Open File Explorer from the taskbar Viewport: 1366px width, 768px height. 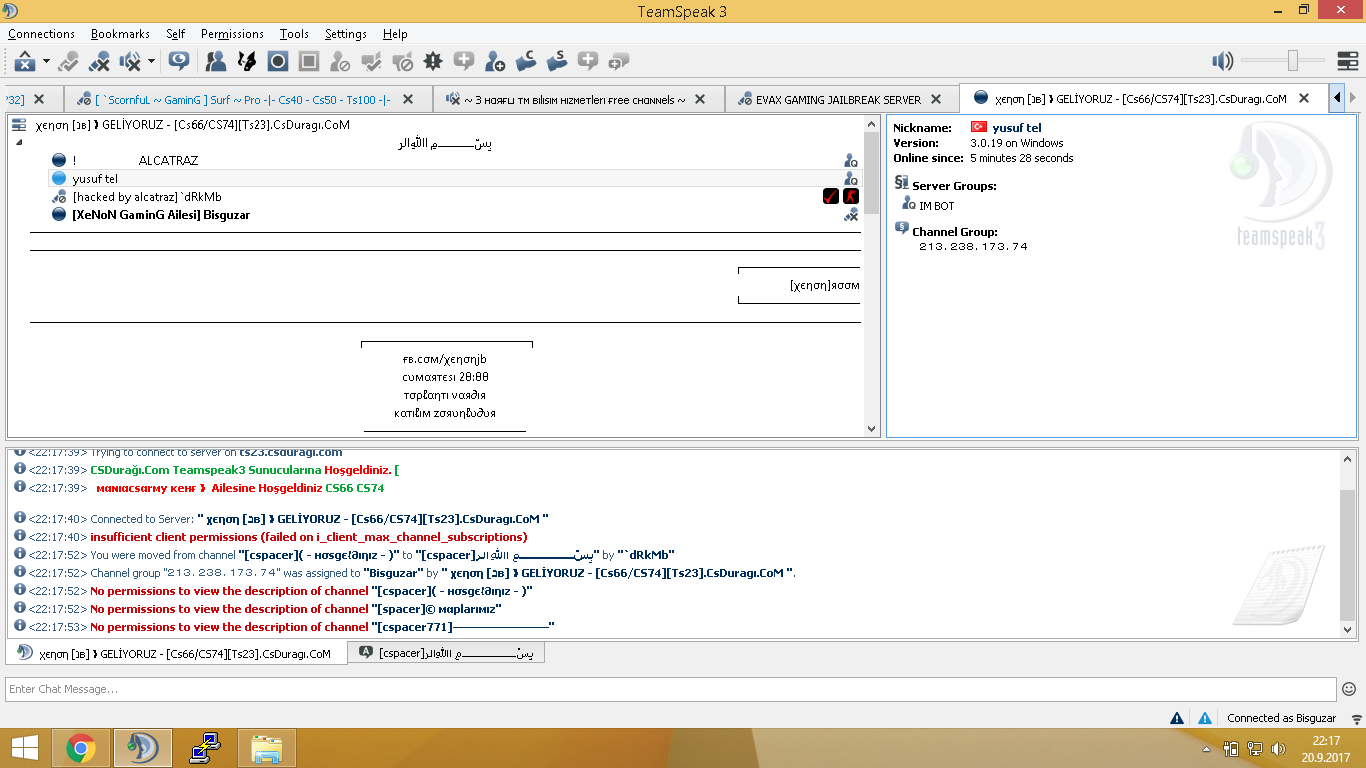(266, 748)
